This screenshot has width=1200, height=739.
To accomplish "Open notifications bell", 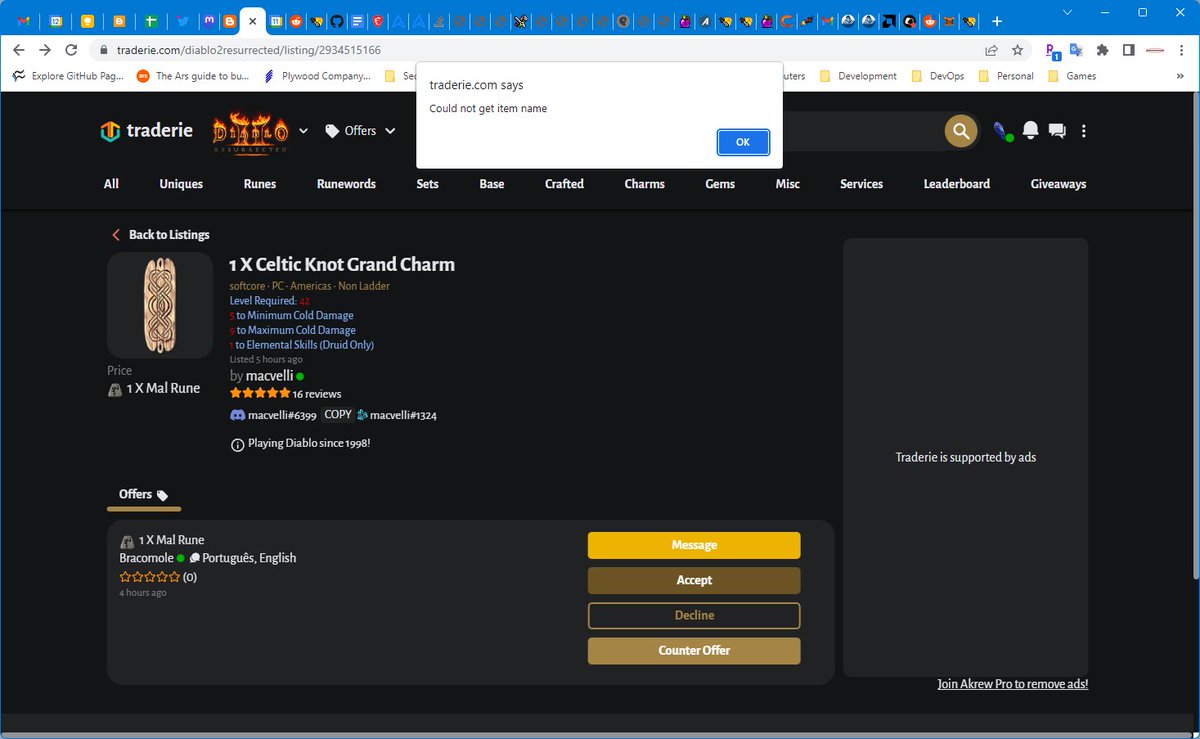I will click(x=1030, y=131).
